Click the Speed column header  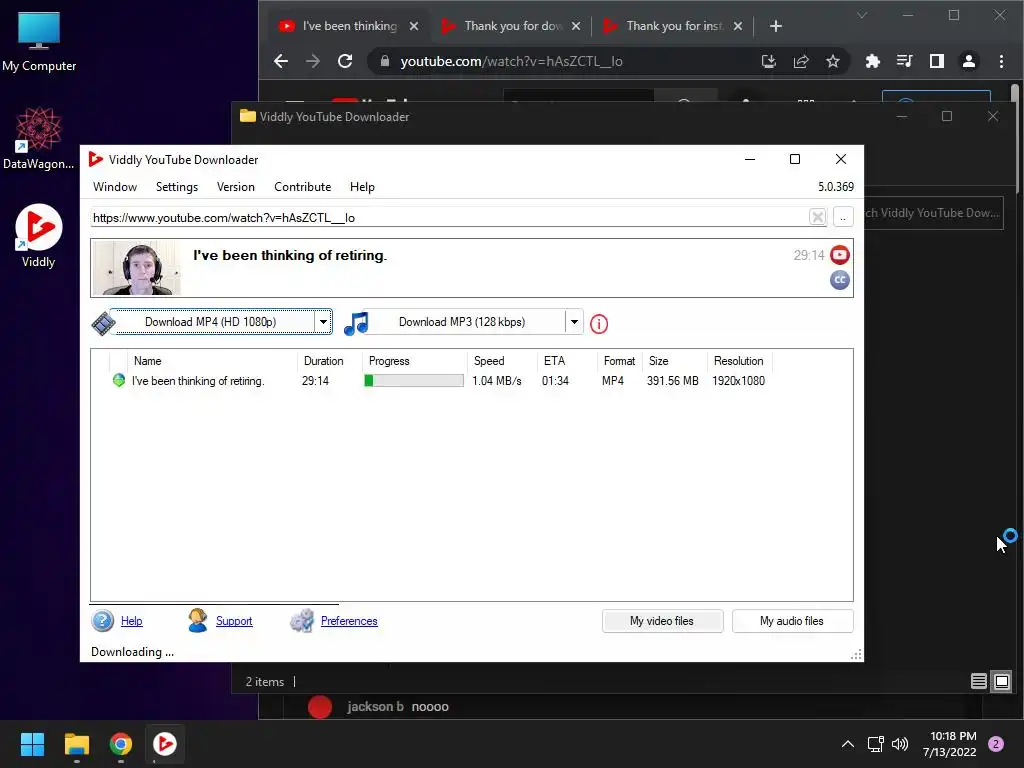point(502,361)
